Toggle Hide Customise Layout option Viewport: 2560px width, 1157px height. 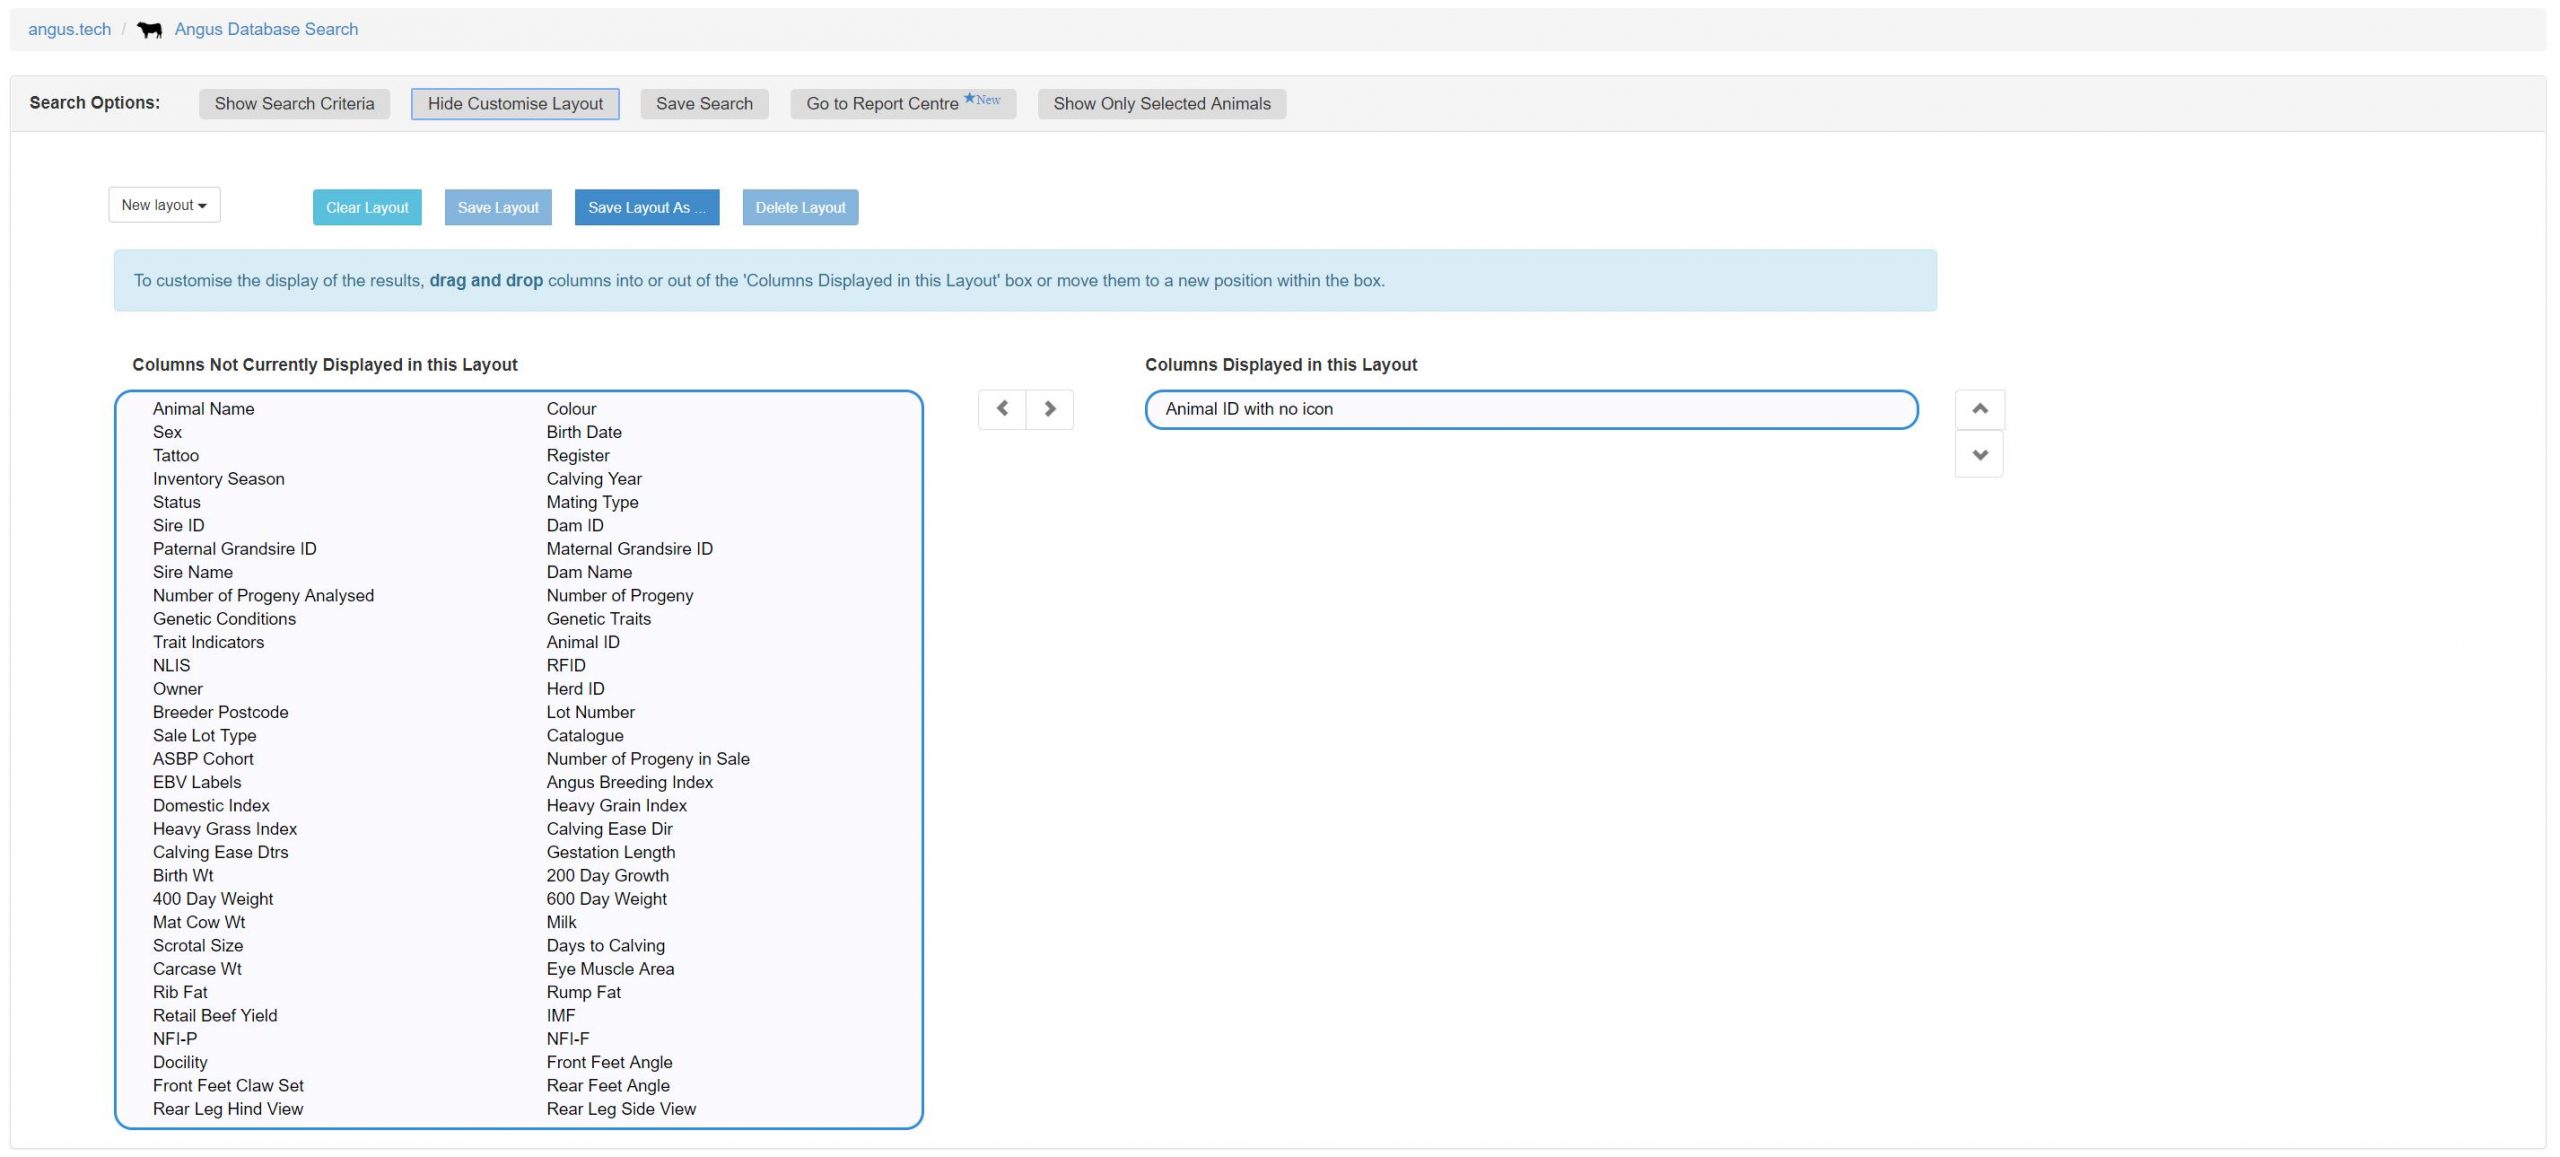(x=515, y=104)
